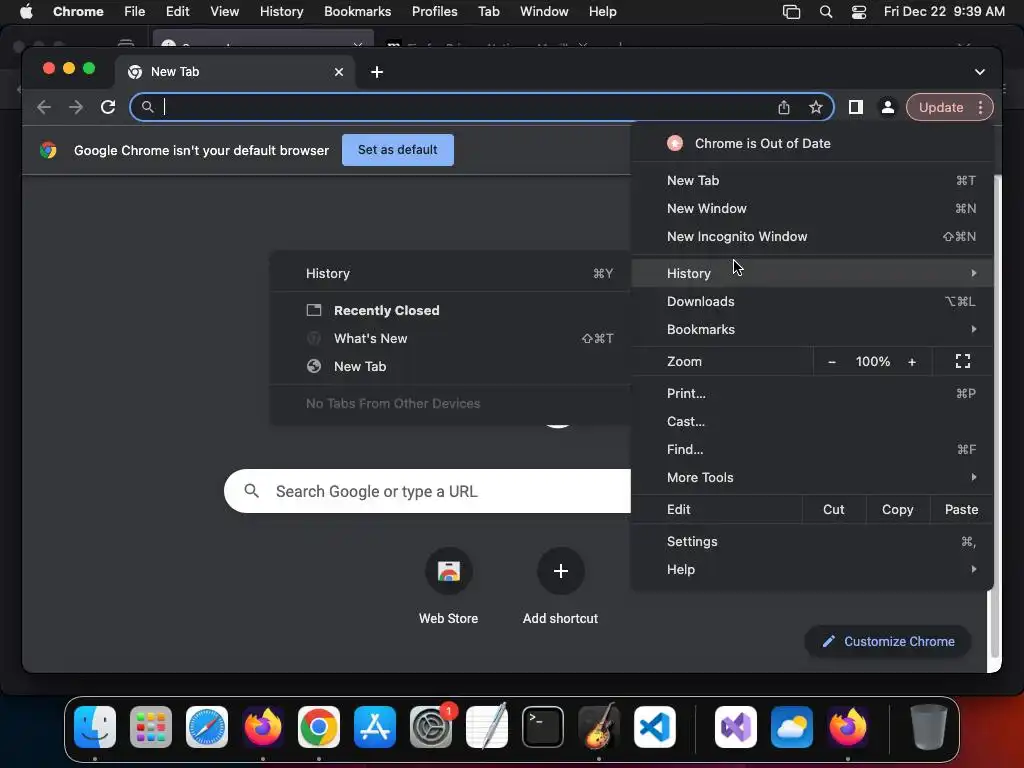The height and width of the screenshot is (768, 1024).
Task: Choose Print... from the menu
Action: click(x=812, y=393)
